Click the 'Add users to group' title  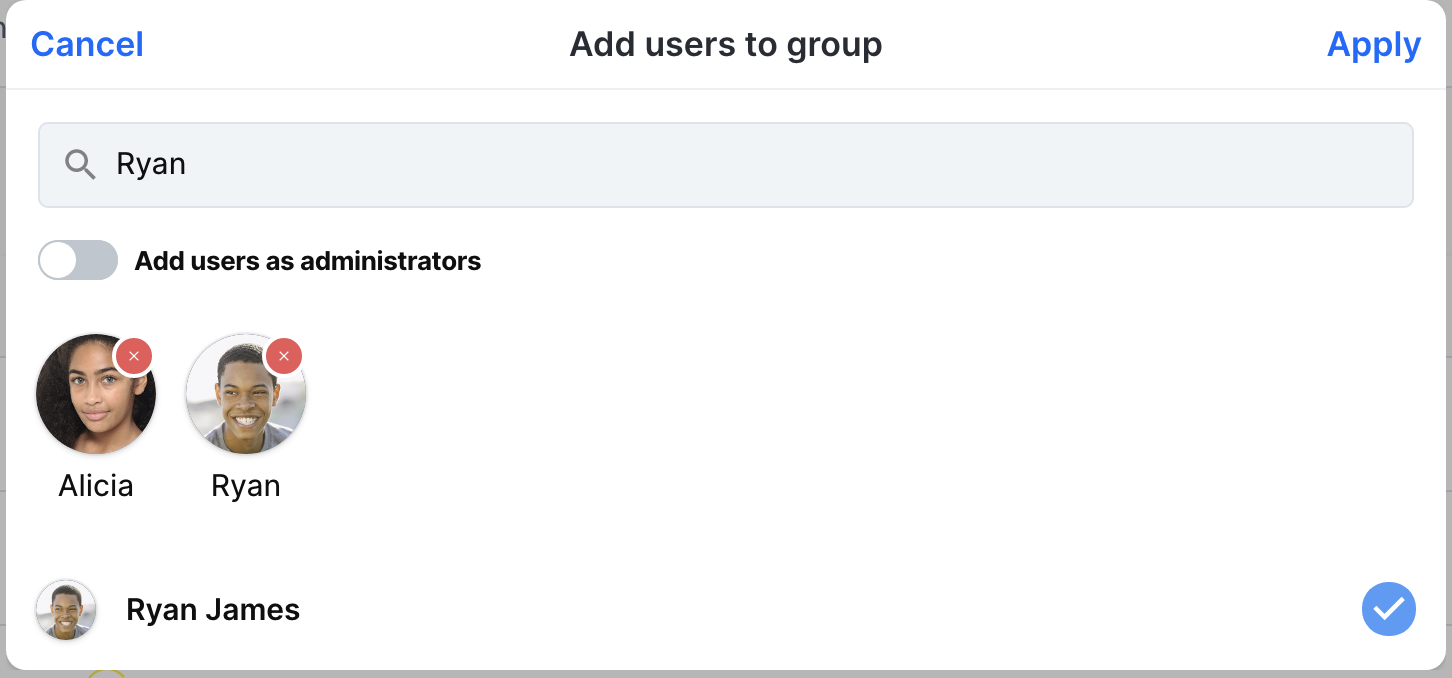[x=726, y=44]
